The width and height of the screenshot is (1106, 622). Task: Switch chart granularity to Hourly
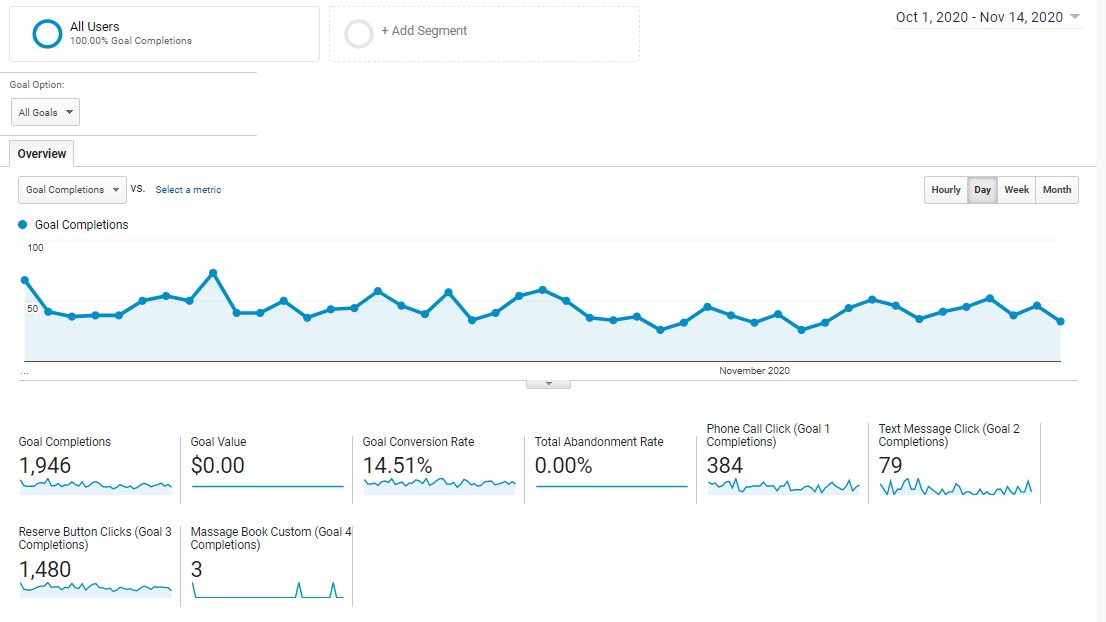click(945, 189)
